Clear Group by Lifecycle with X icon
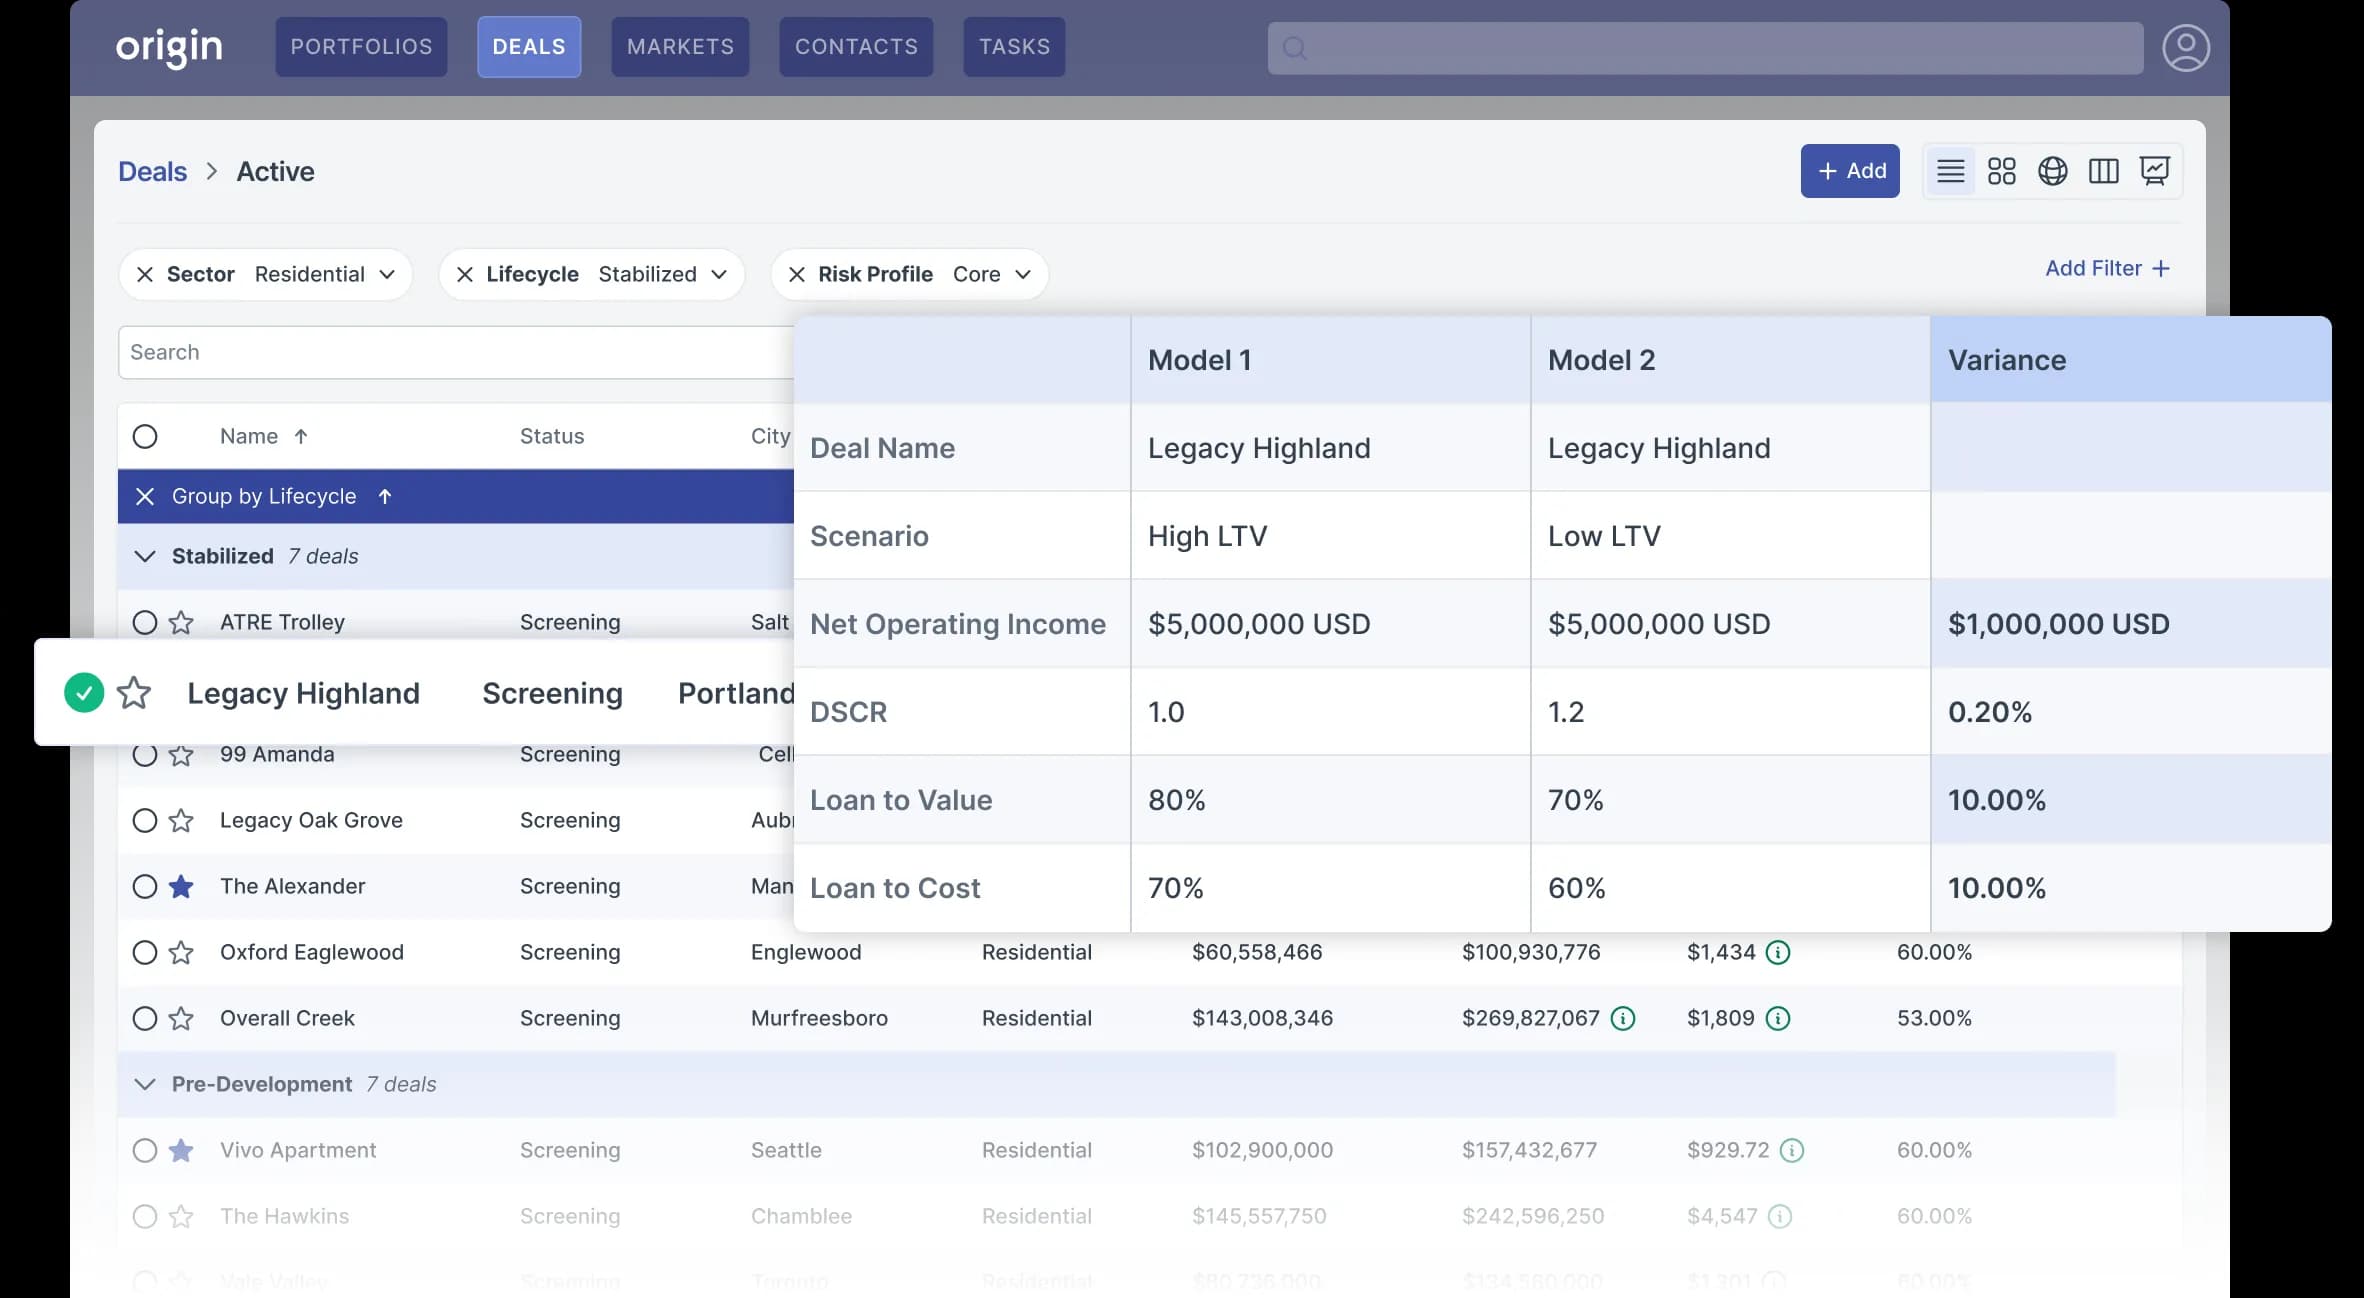The width and height of the screenshot is (2364, 1298). (145, 496)
